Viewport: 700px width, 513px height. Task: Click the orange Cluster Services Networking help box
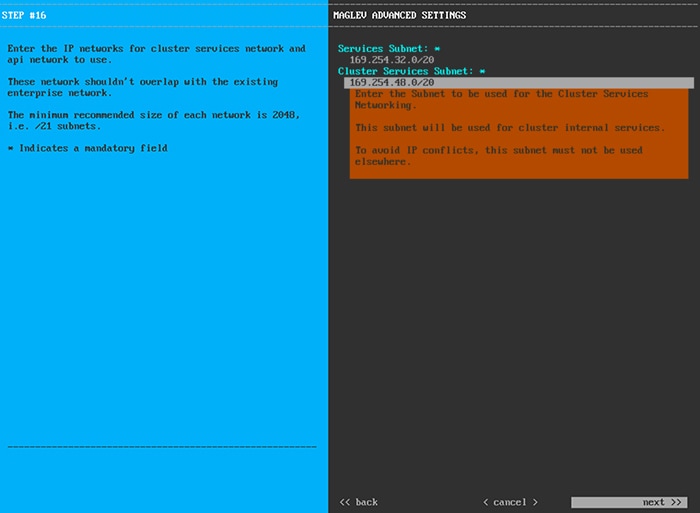point(519,133)
